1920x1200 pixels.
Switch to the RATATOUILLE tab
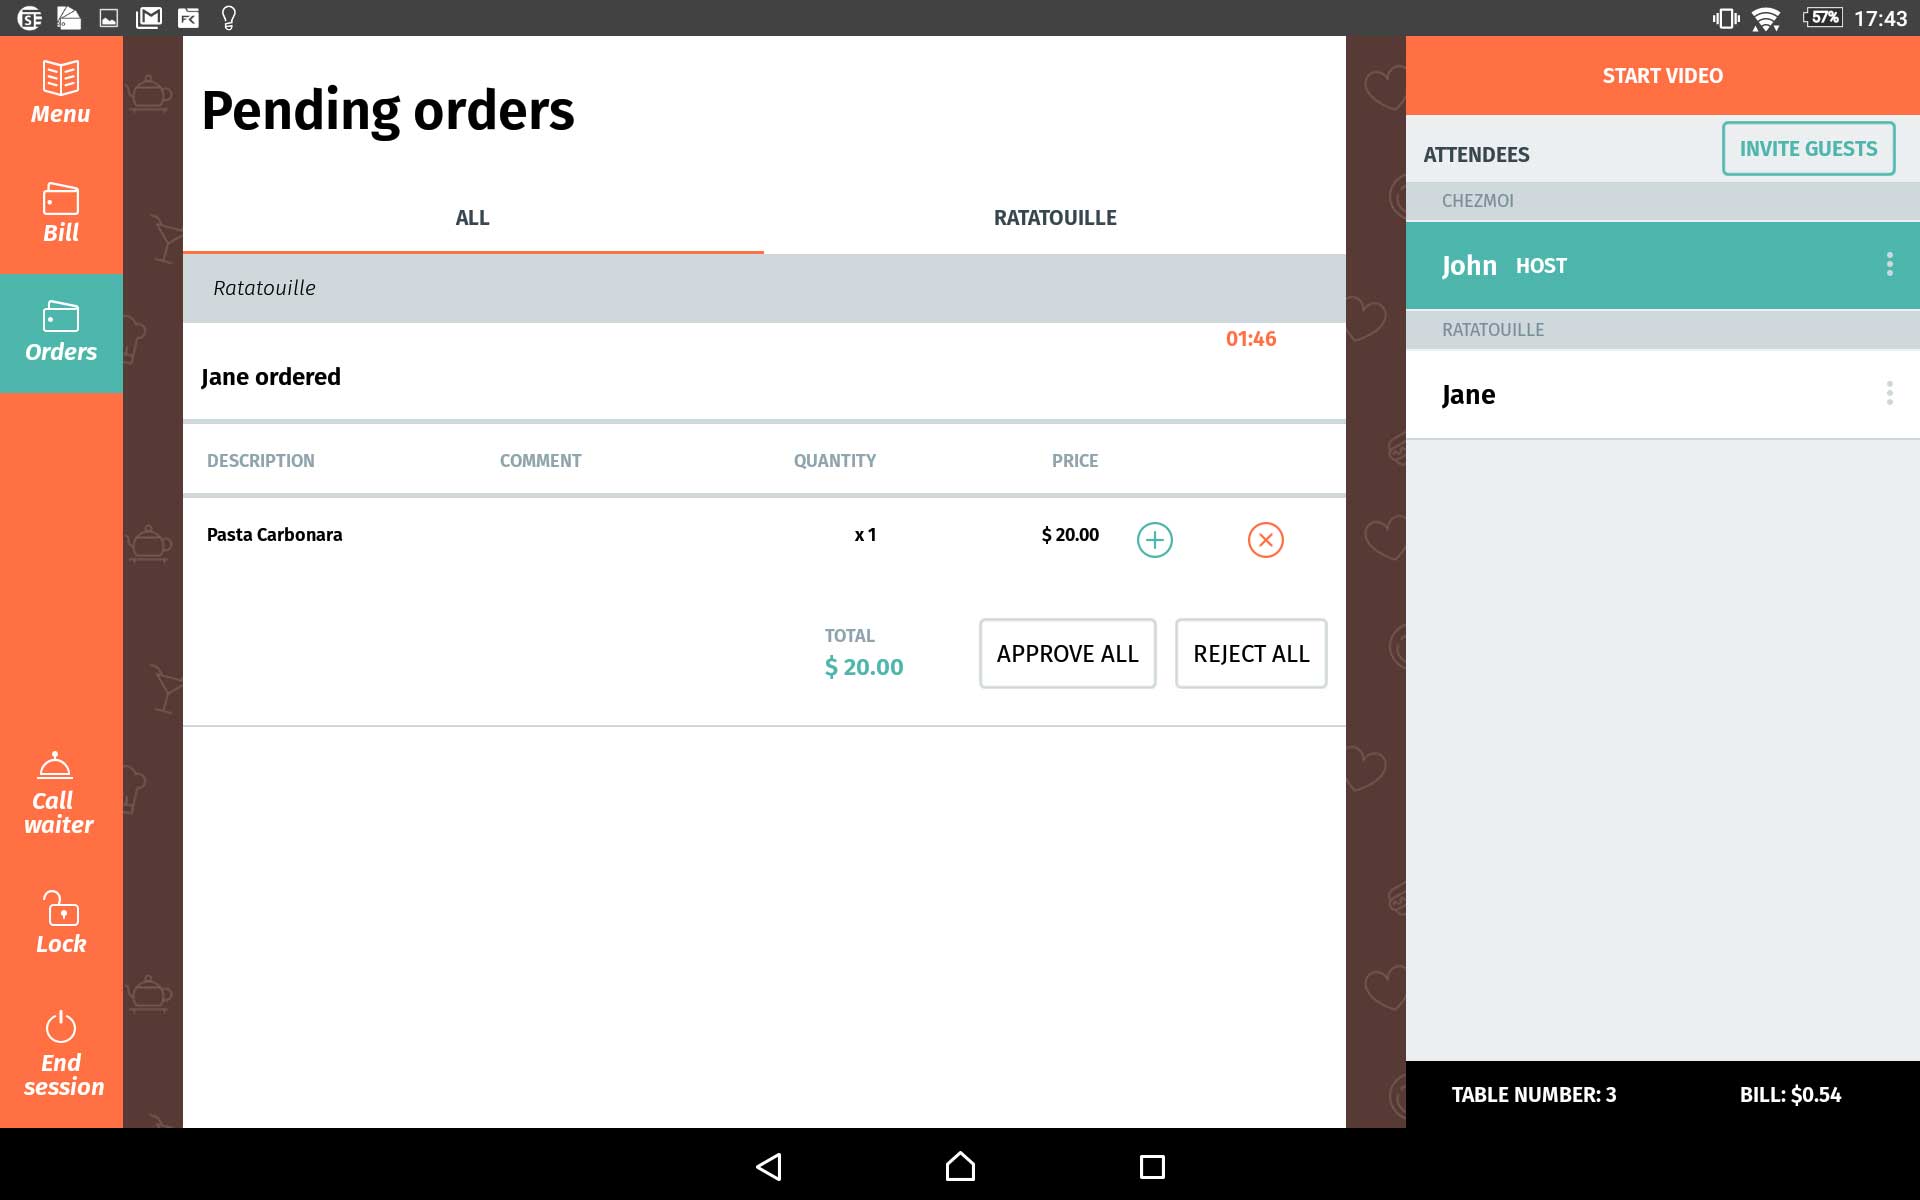coord(1055,217)
